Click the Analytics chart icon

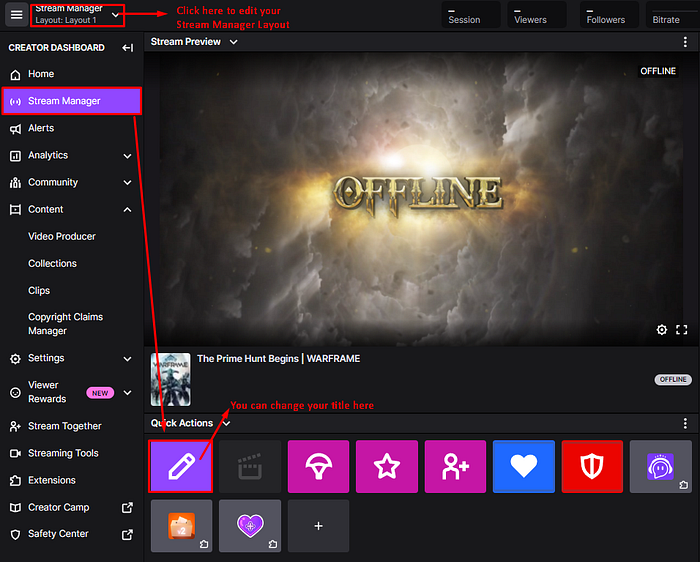pyautogui.click(x=15, y=156)
